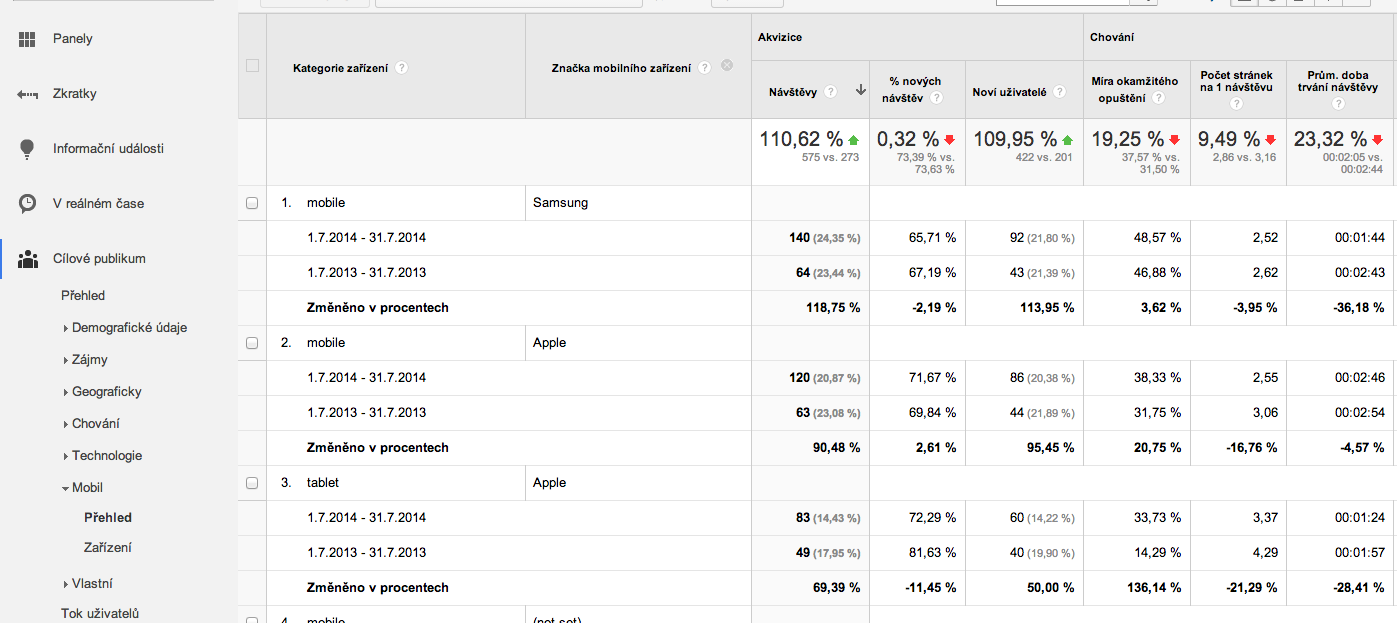Click the Zkratky arrow icon
Image resolution: width=1397 pixels, height=623 pixels.
point(27,94)
